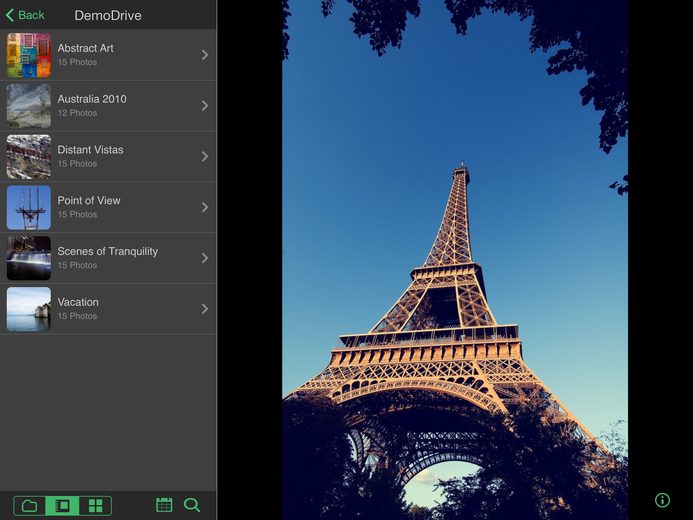This screenshot has width=693, height=520.
Task: Expand Point of View album chevron
Action: [205, 207]
